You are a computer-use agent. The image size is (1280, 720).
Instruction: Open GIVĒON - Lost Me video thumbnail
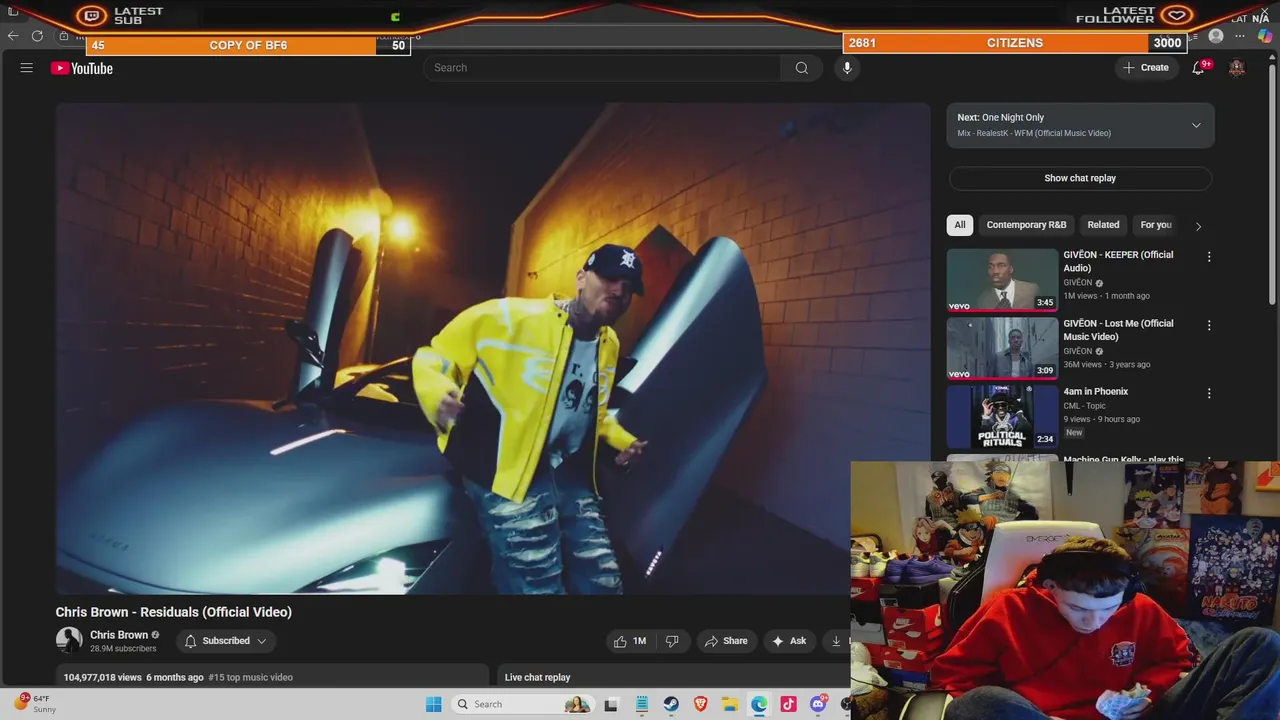tap(1002, 348)
